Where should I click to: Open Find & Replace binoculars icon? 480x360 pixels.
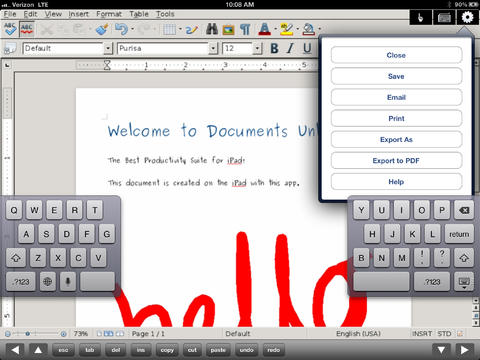212,29
